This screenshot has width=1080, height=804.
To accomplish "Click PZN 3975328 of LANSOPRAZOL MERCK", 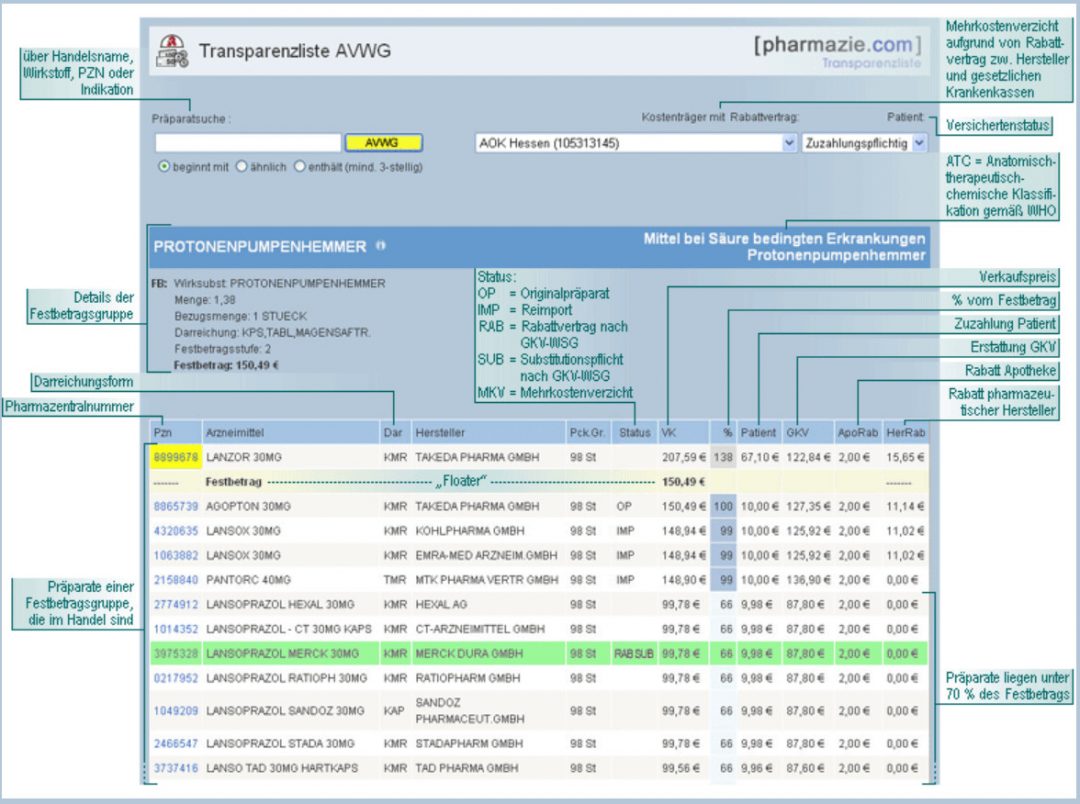I will tap(176, 653).
